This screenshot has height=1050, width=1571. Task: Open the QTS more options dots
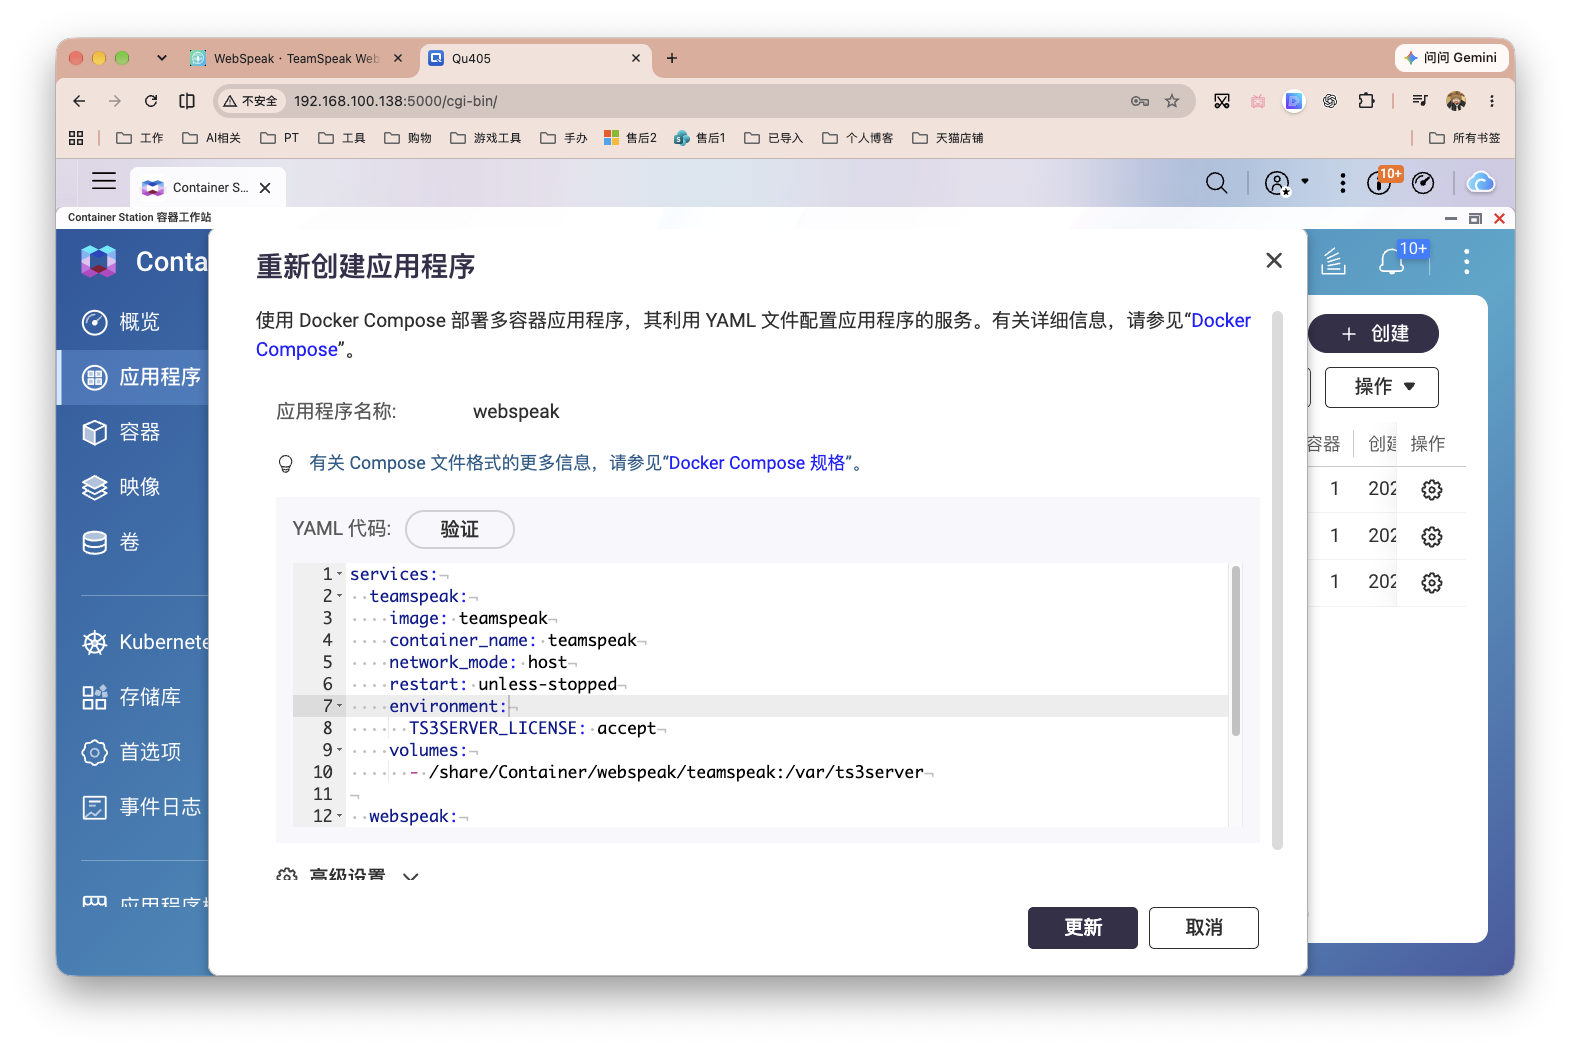pyautogui.click(x=1342, y=183)
